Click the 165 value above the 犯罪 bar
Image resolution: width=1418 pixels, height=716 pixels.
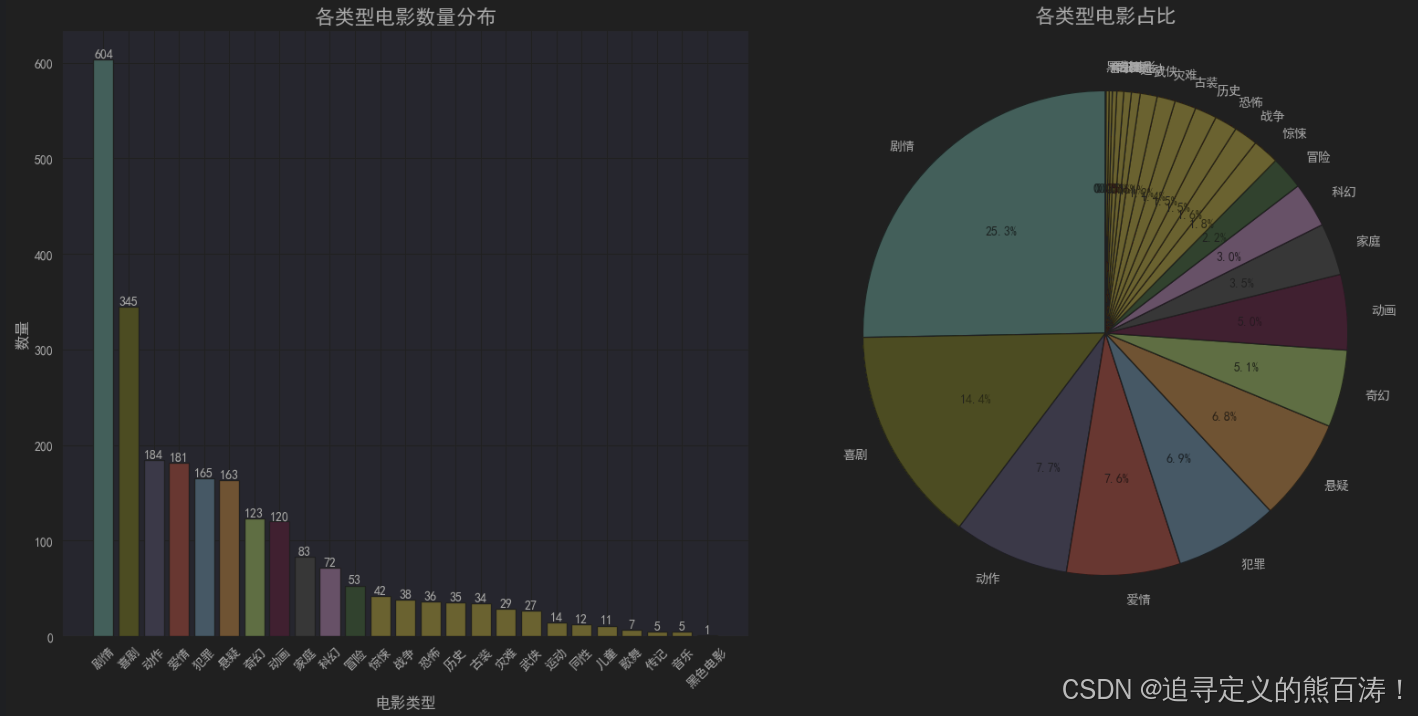pyautogui.click(x=204, y=473)
